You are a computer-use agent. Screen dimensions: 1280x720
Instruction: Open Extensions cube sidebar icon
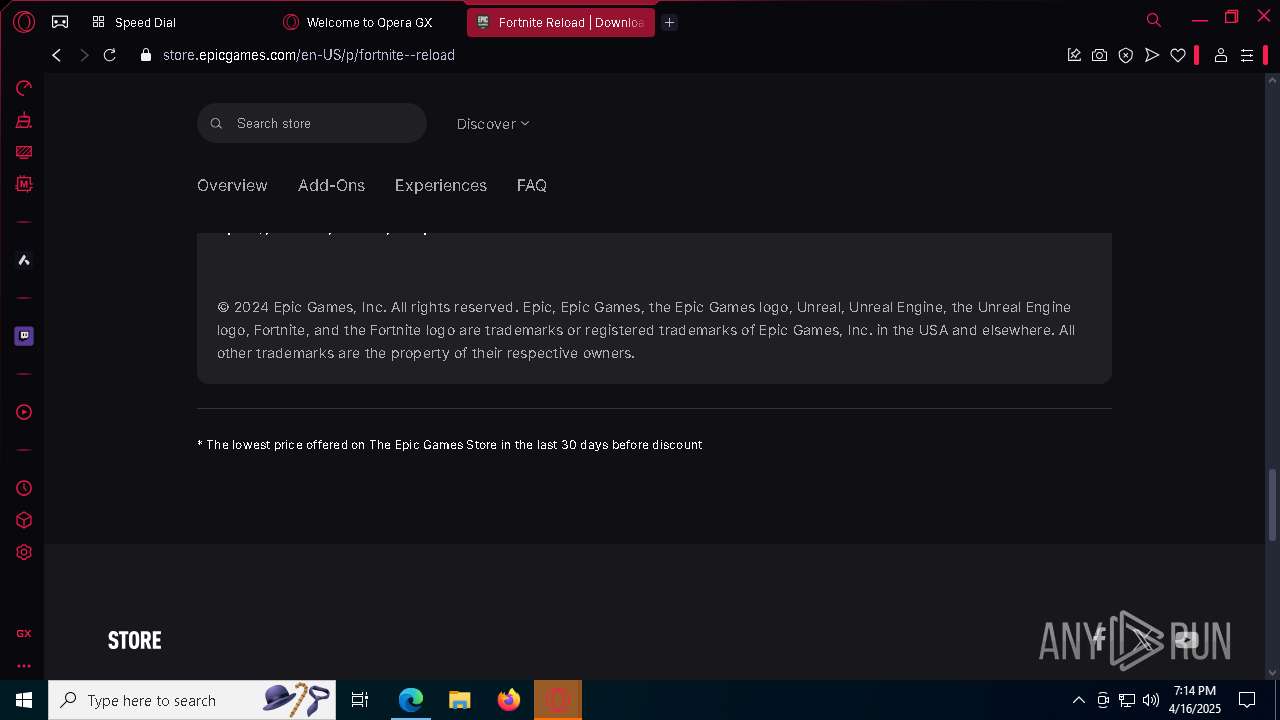pyautogui.click(x=24, y=520)
